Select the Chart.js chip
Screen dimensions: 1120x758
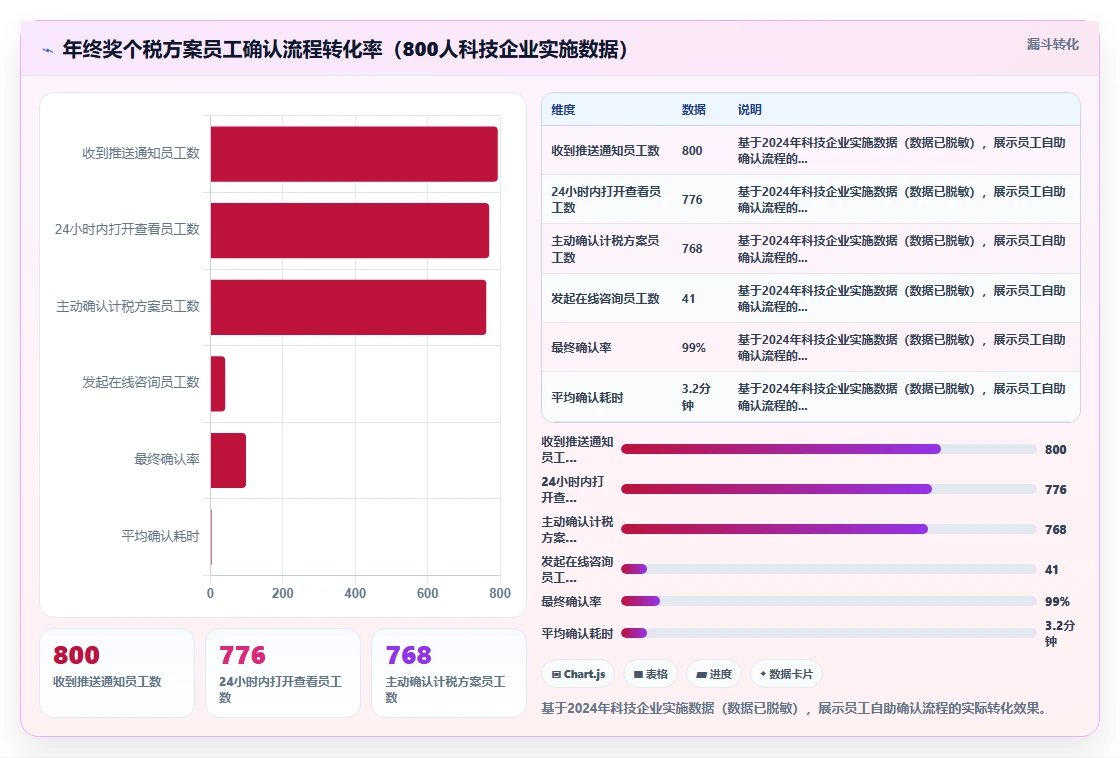[x=578, y=674]
